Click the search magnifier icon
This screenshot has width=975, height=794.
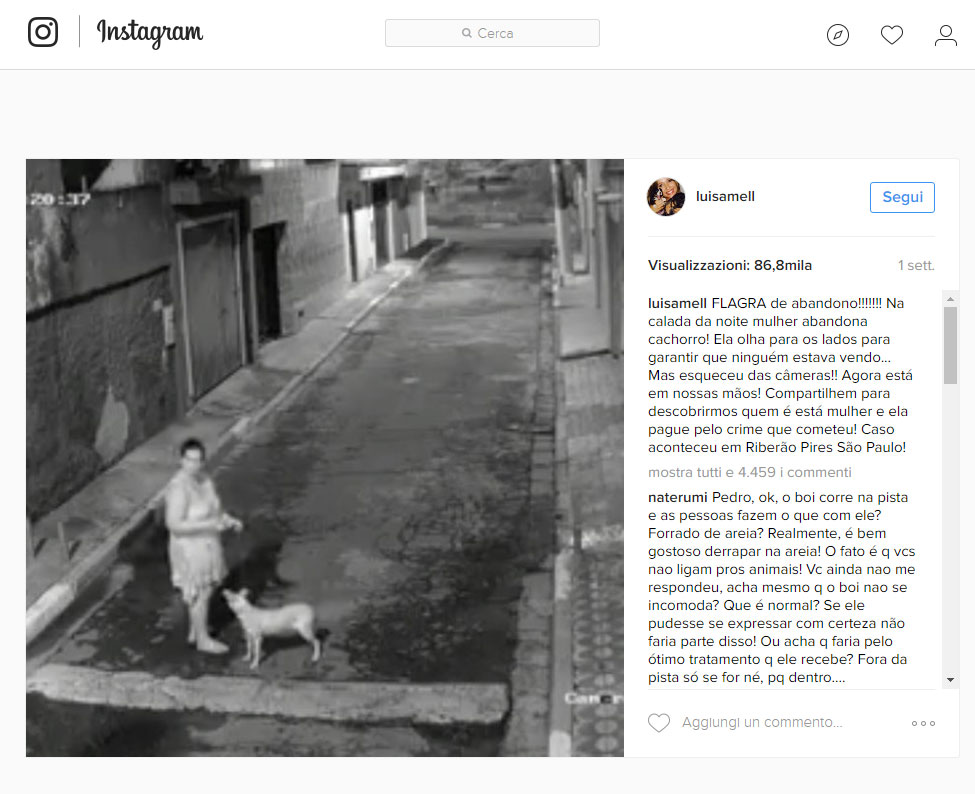click(466, 33)
